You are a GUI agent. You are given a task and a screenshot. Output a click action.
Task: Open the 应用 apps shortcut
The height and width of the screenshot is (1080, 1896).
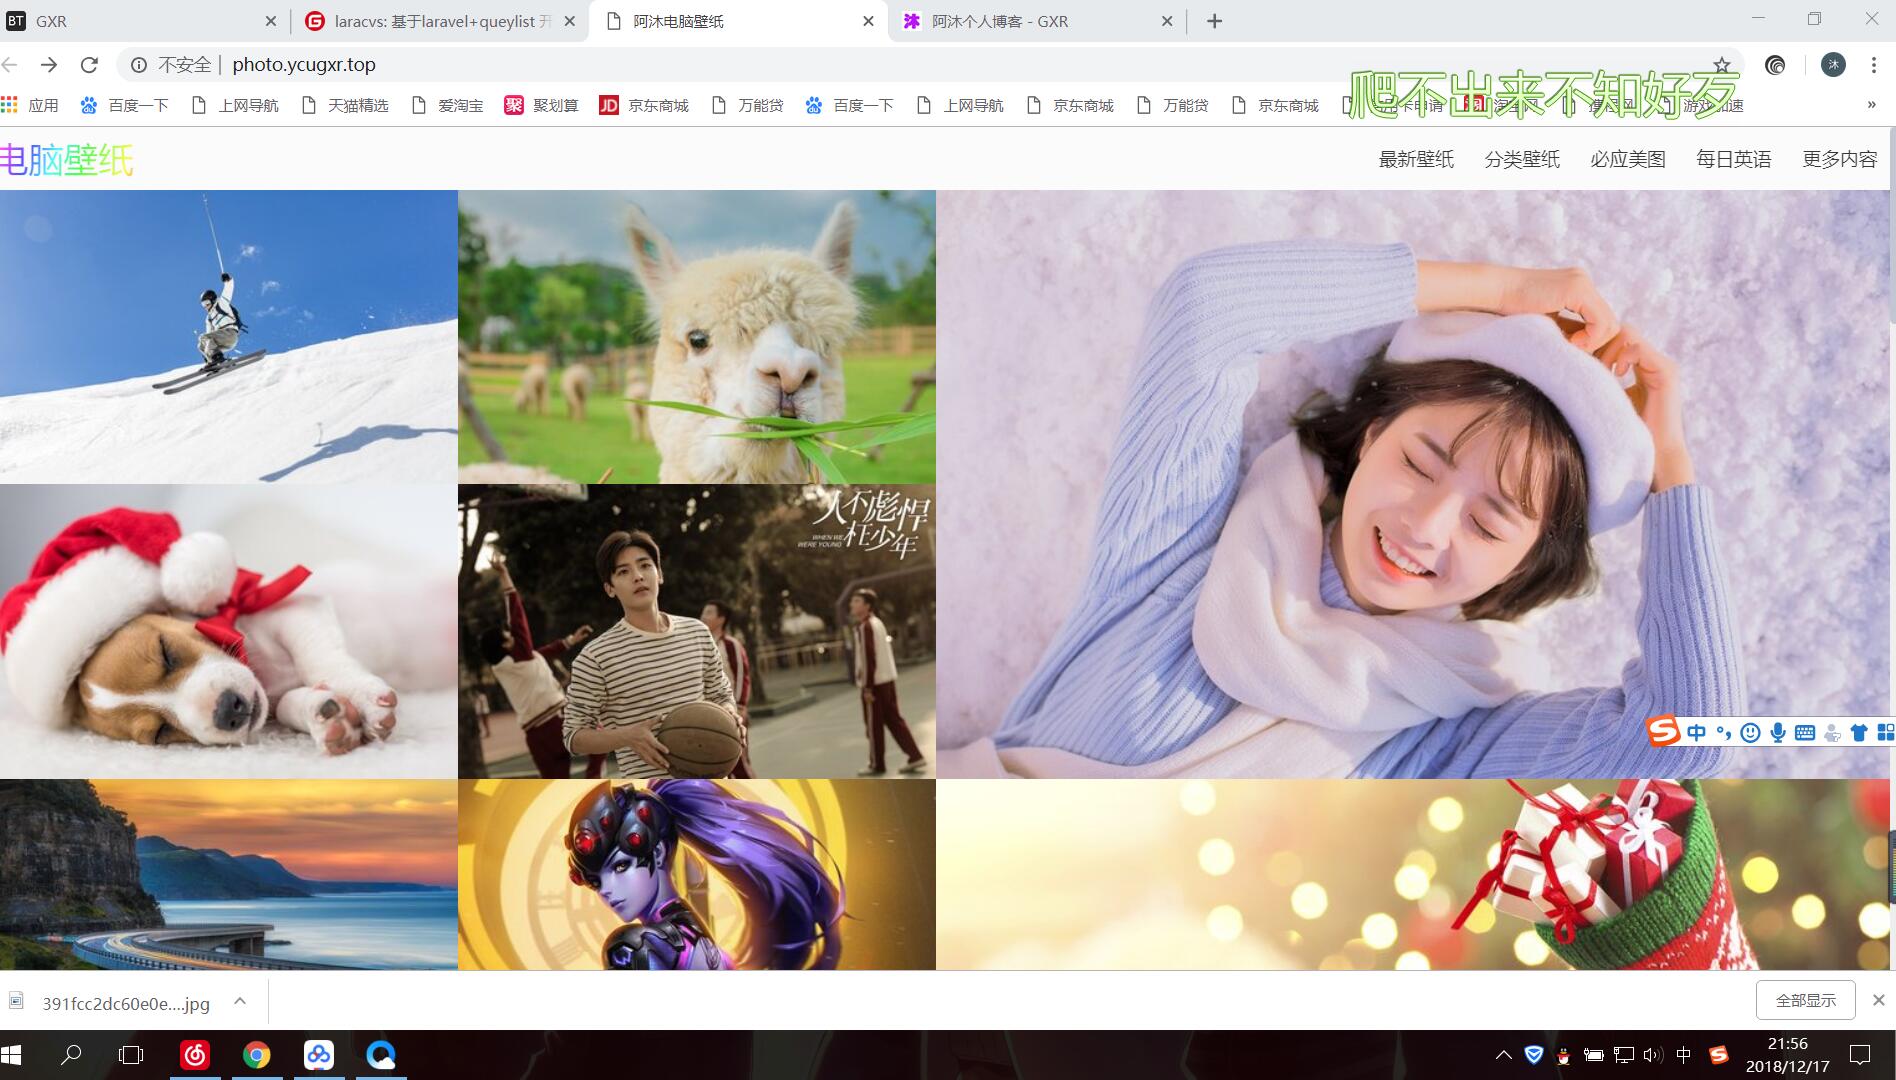click(30, 105)
